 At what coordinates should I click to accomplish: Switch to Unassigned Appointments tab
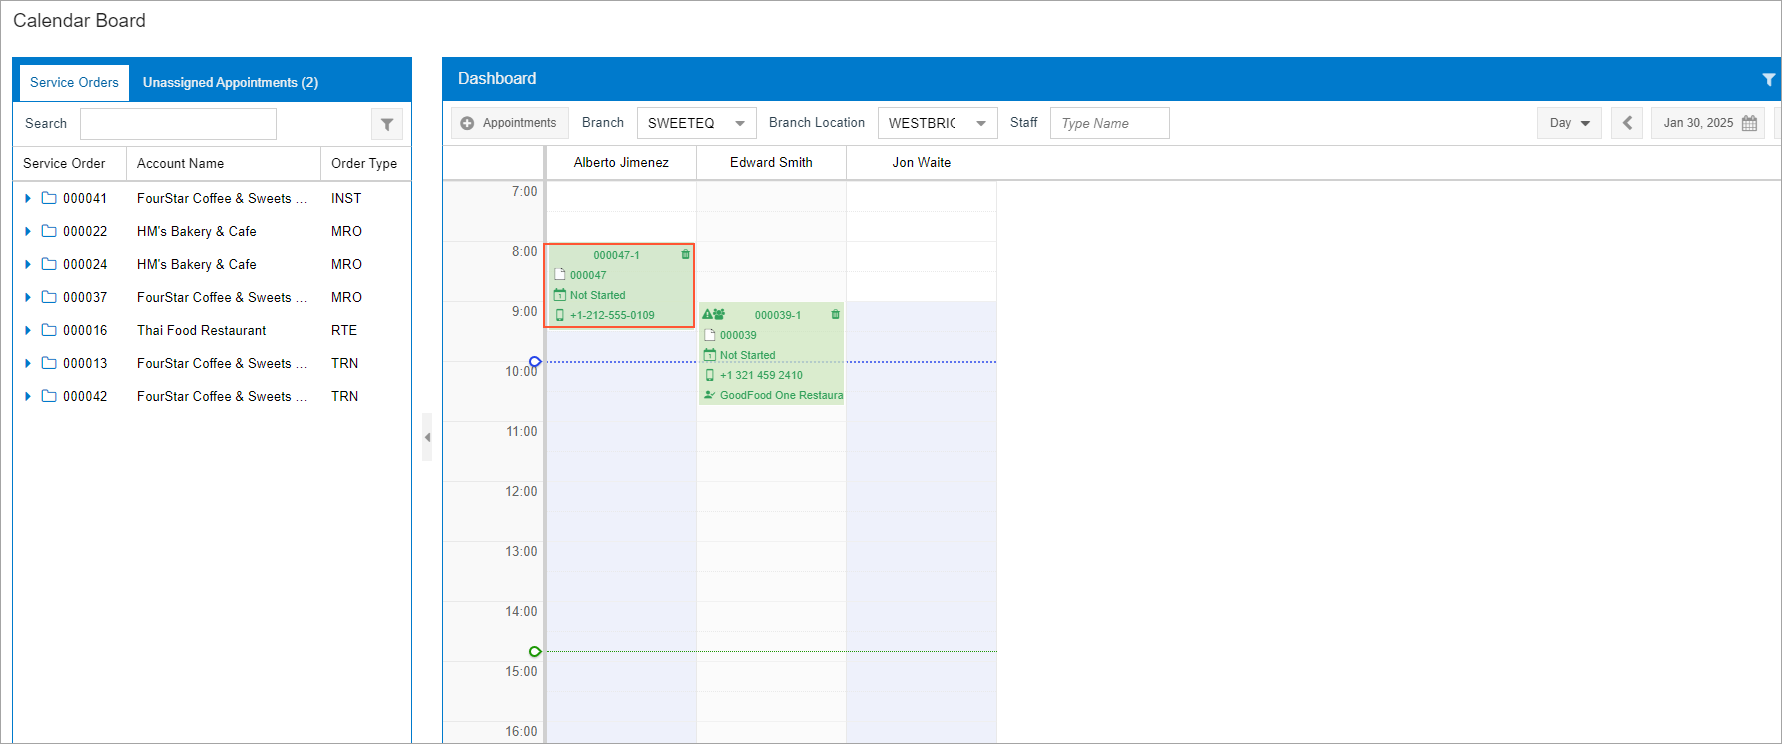click(x=230, y=83)
